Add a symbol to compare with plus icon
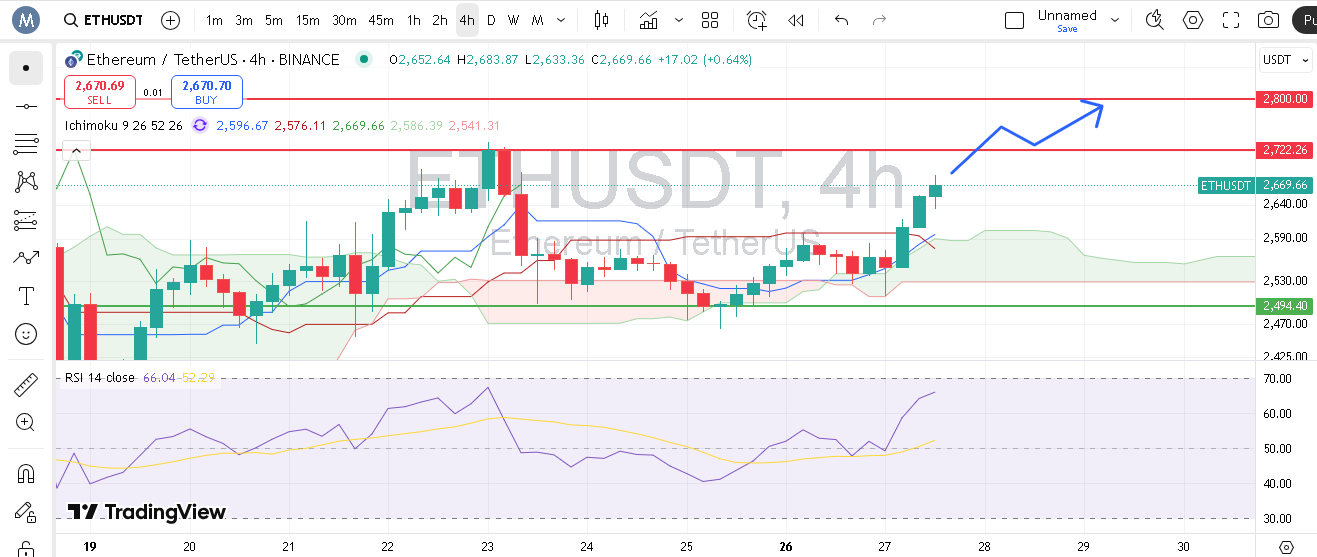This screenshot has height=557, width=1317. pyautogui.click(x=171, y=20)
